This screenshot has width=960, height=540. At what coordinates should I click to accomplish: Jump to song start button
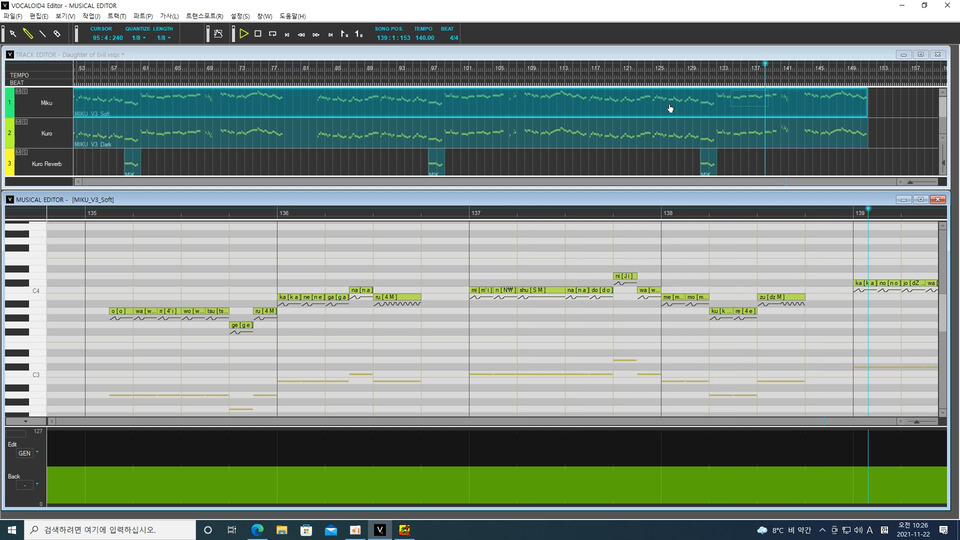287,35
